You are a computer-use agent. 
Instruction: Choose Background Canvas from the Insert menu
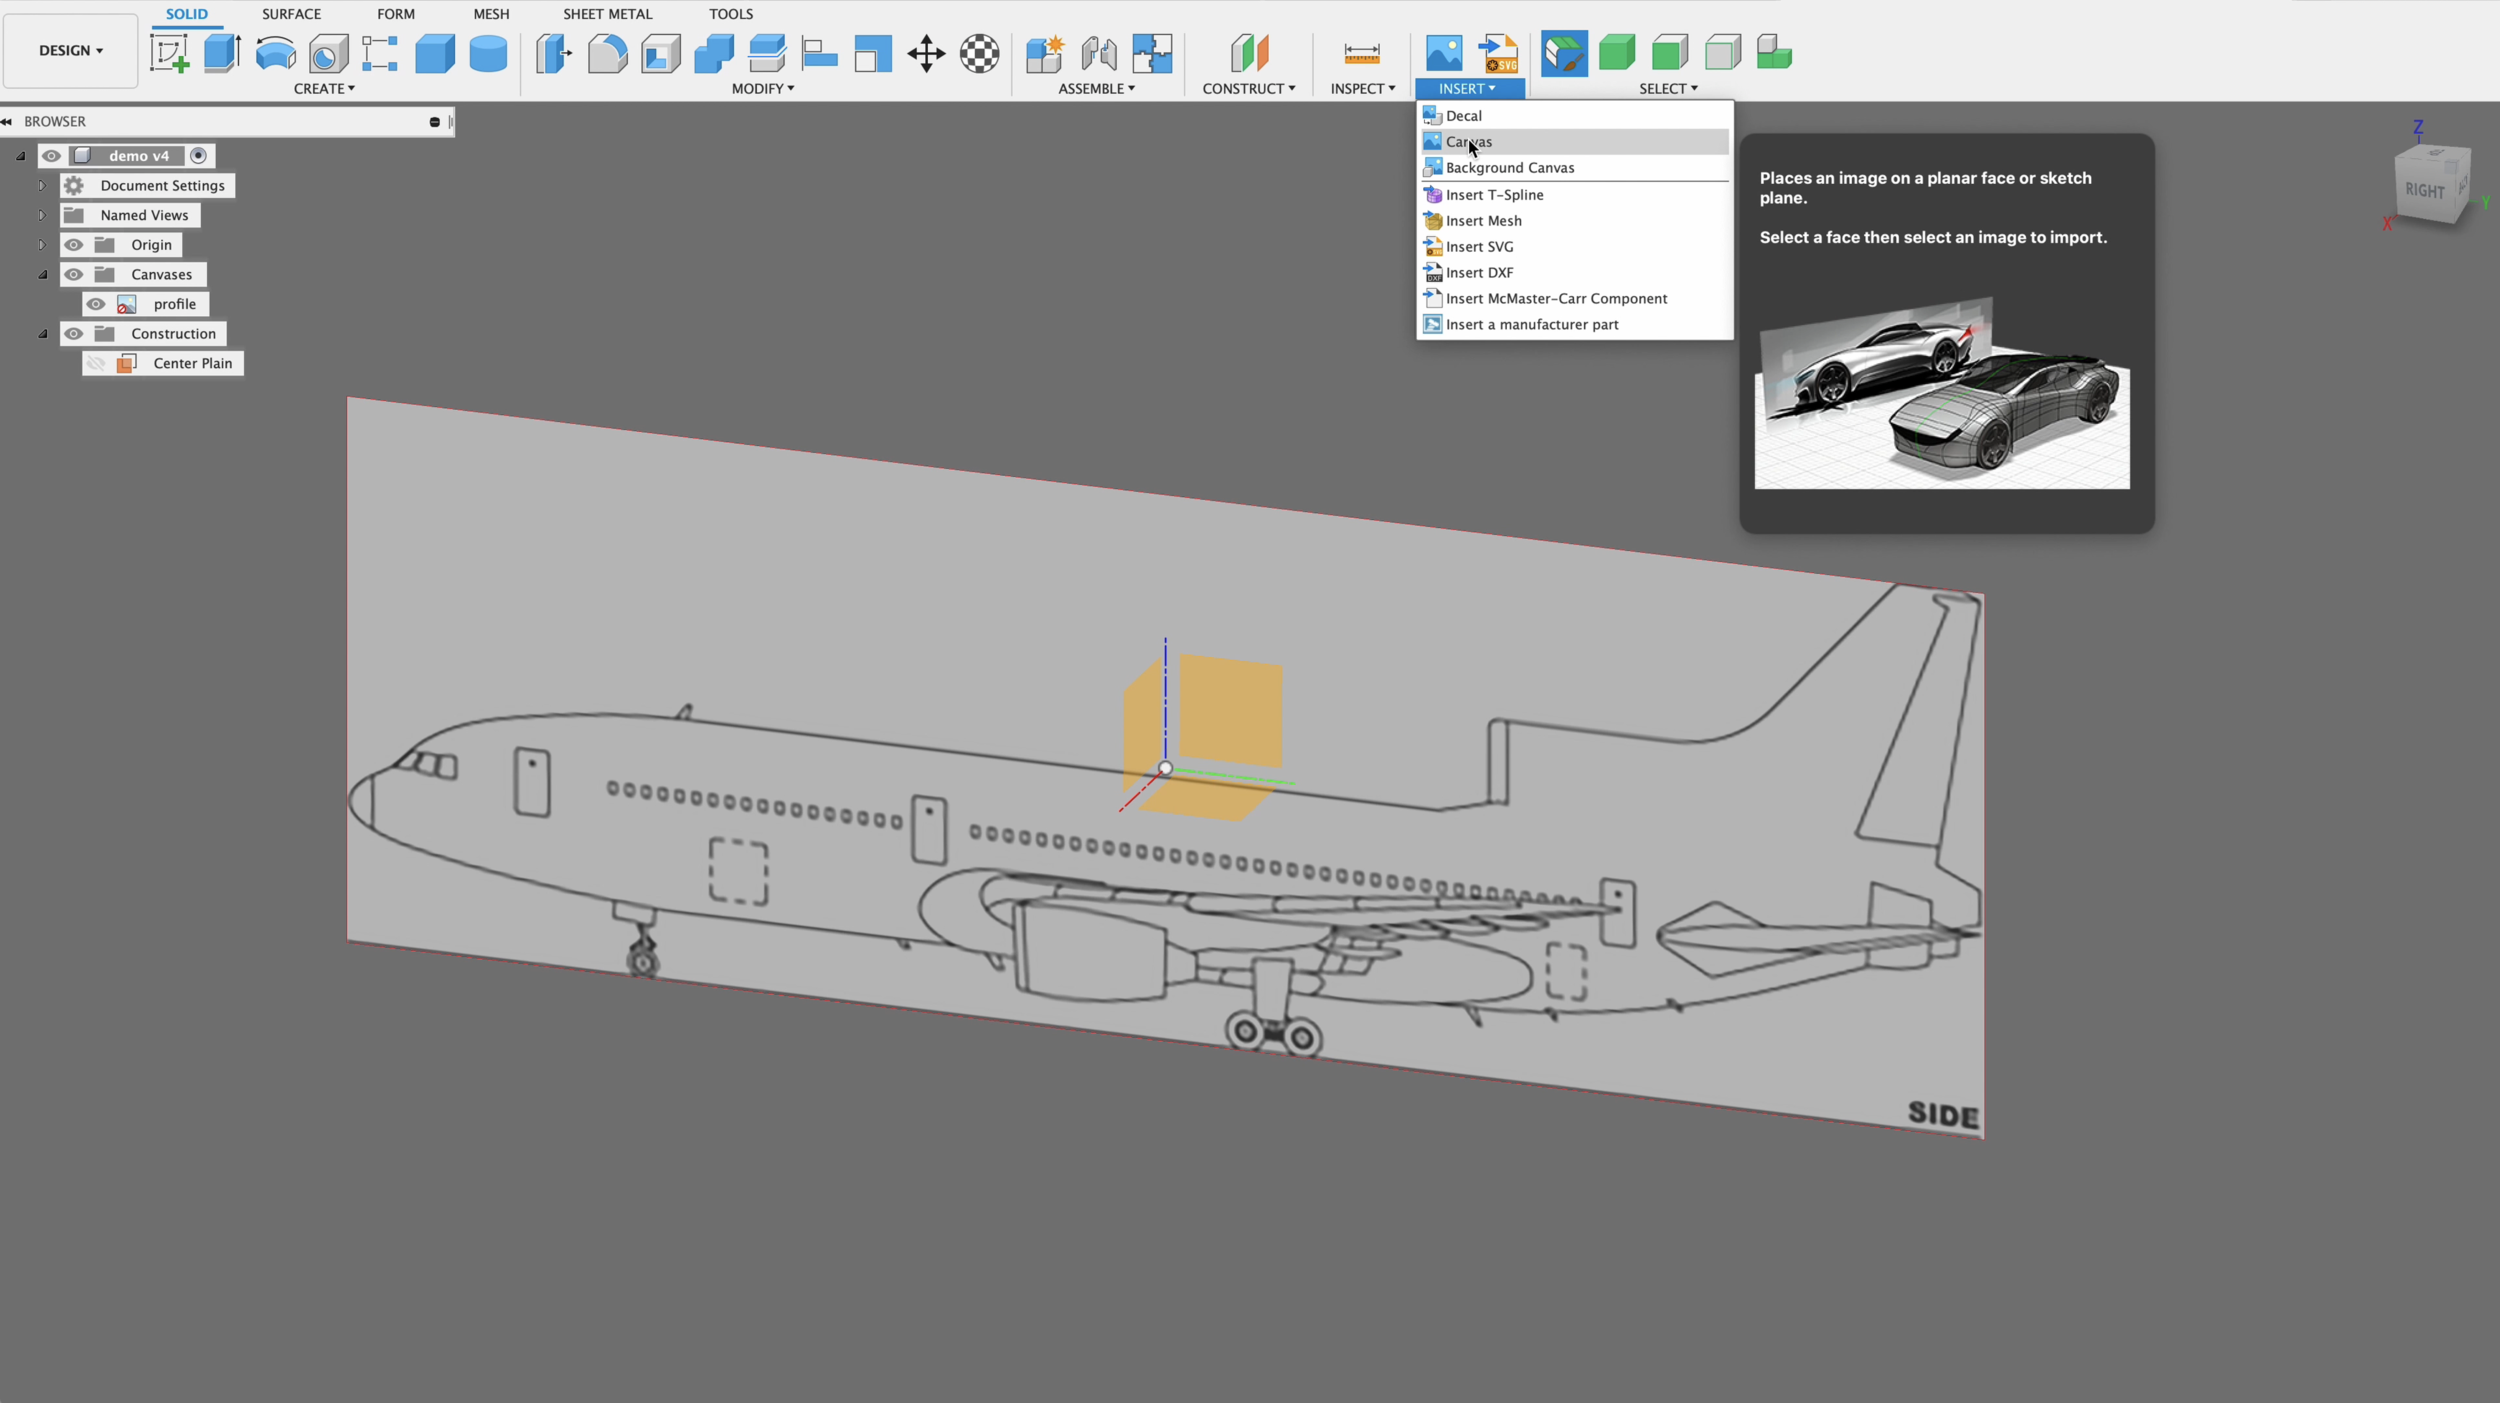(x=1510, y=167)
